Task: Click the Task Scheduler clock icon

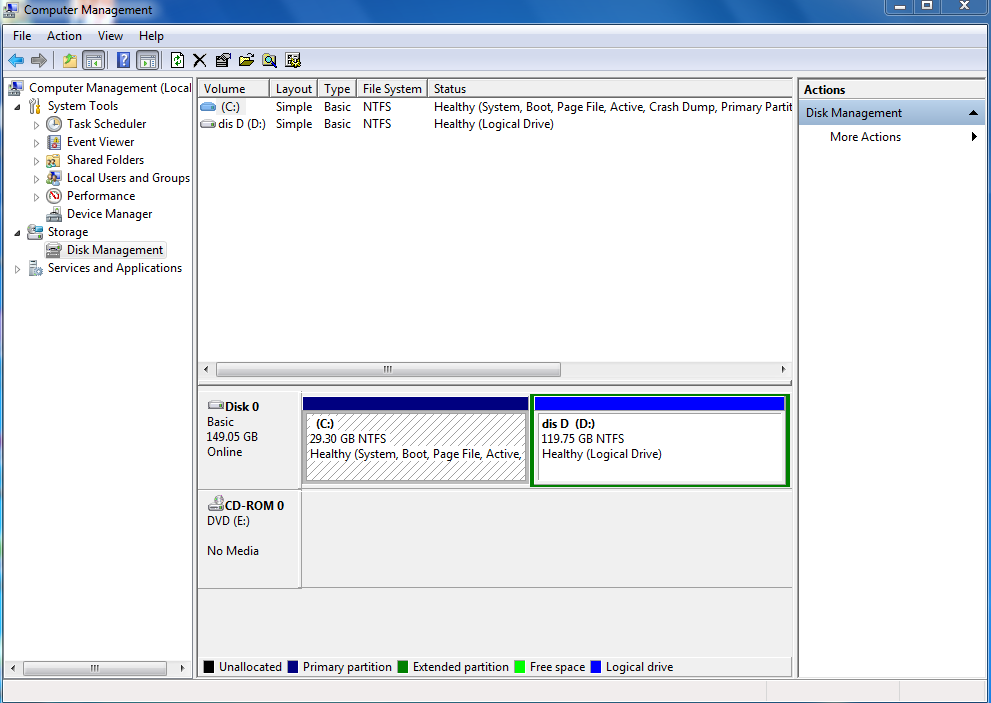Action: [x=54, y=124]
